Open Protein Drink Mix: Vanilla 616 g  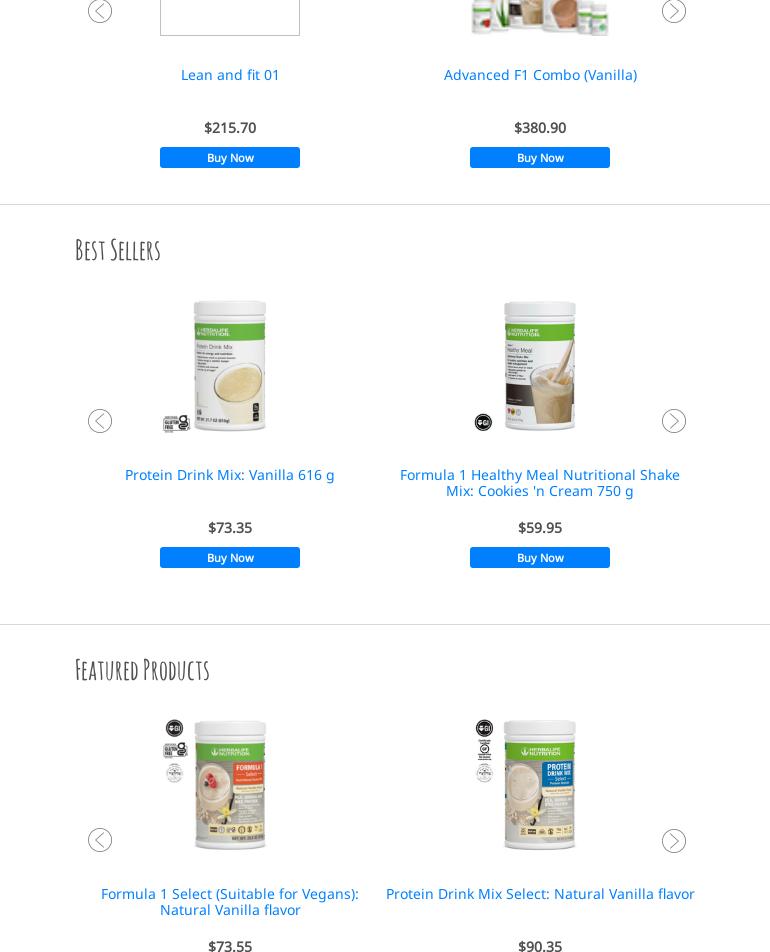point(230,475)
